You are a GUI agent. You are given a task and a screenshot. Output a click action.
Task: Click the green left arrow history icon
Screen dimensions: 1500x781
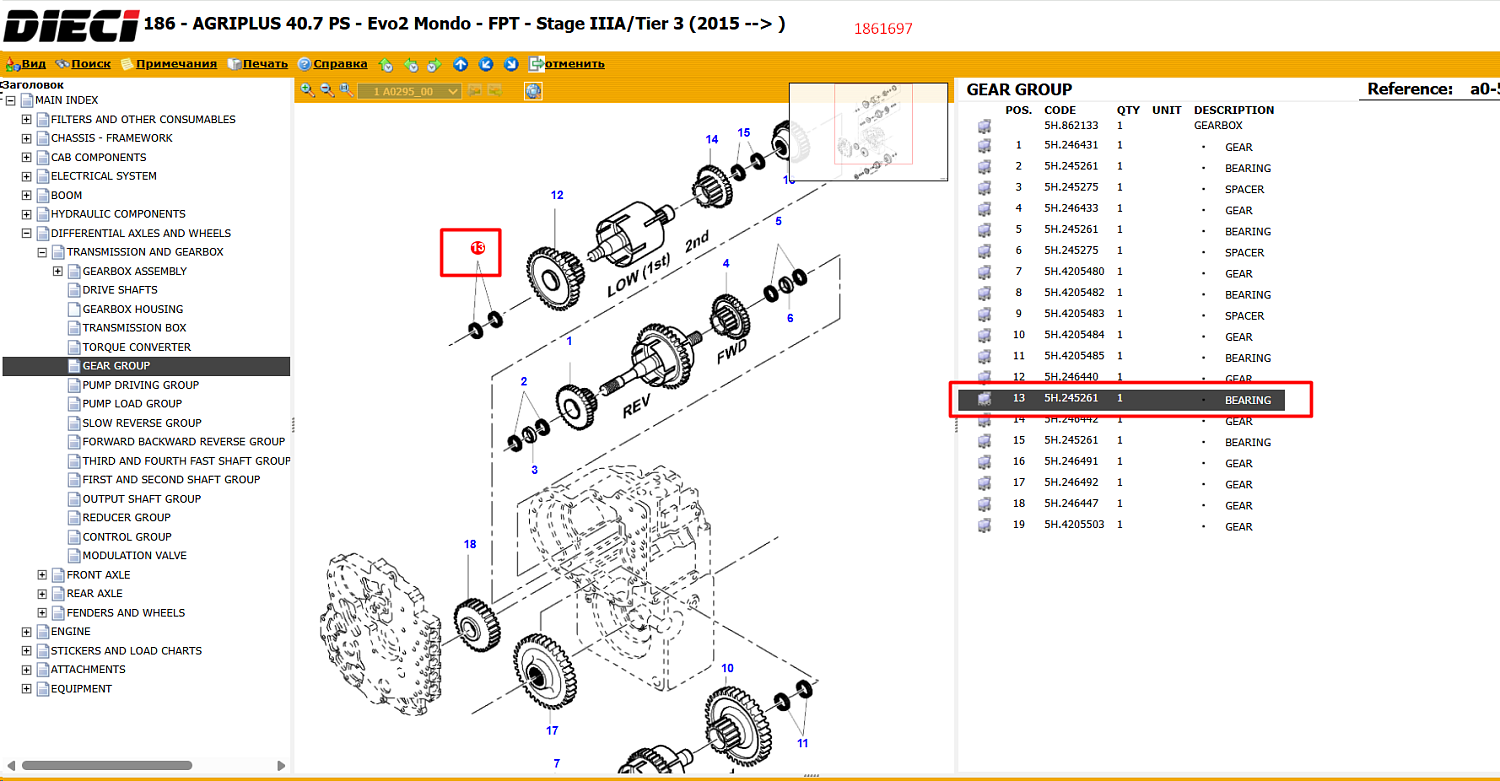point(410,64)
